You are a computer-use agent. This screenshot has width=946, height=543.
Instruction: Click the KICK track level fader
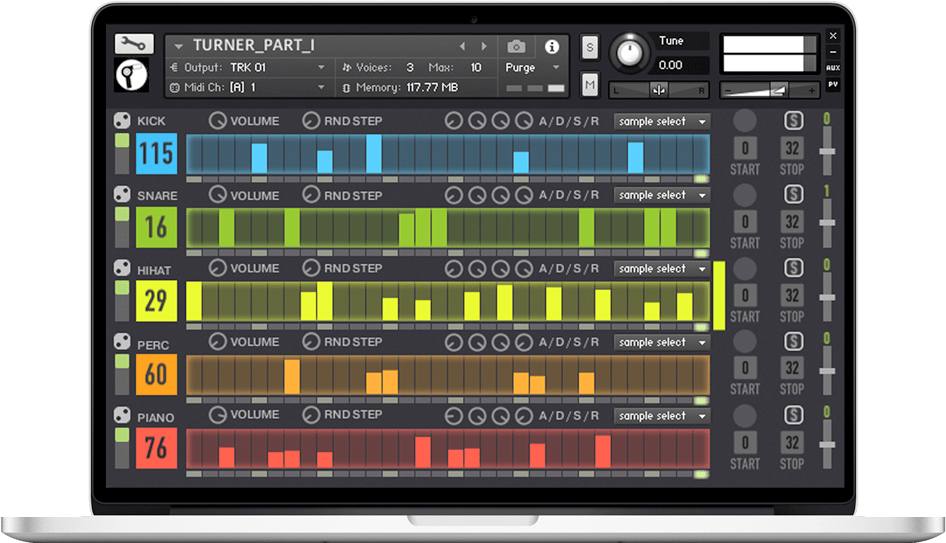pyautogui.click(x=827, y=152)
